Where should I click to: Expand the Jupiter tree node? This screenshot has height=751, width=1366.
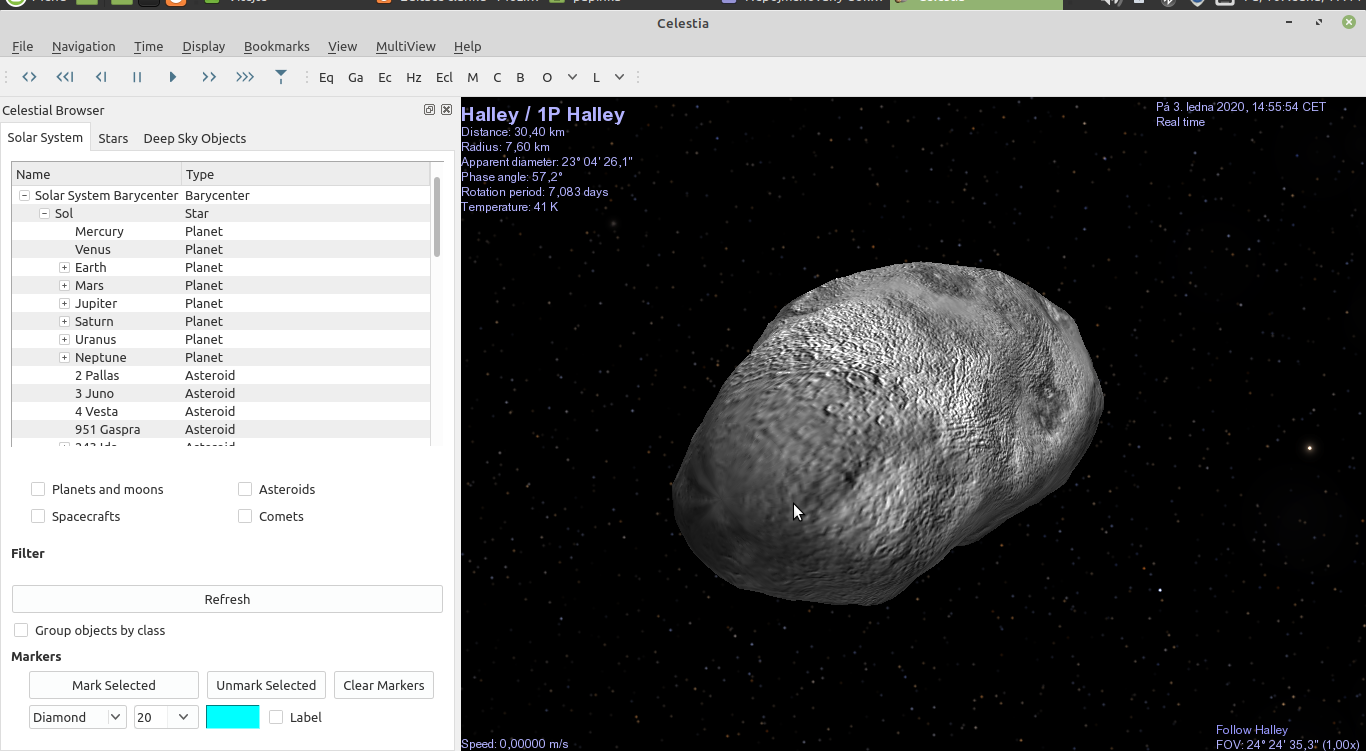tap(64, 303)
